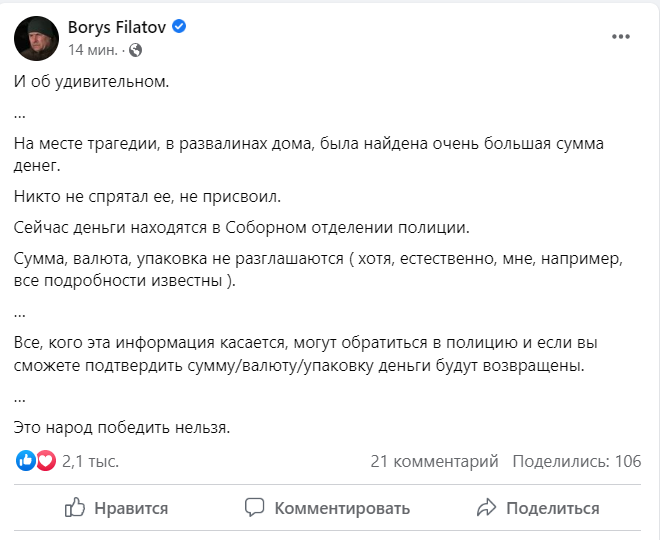This screenshot has height=540, width=660.
Task: Click the sentence "Это народ победить нельзя."
Action: pos(122,428)
